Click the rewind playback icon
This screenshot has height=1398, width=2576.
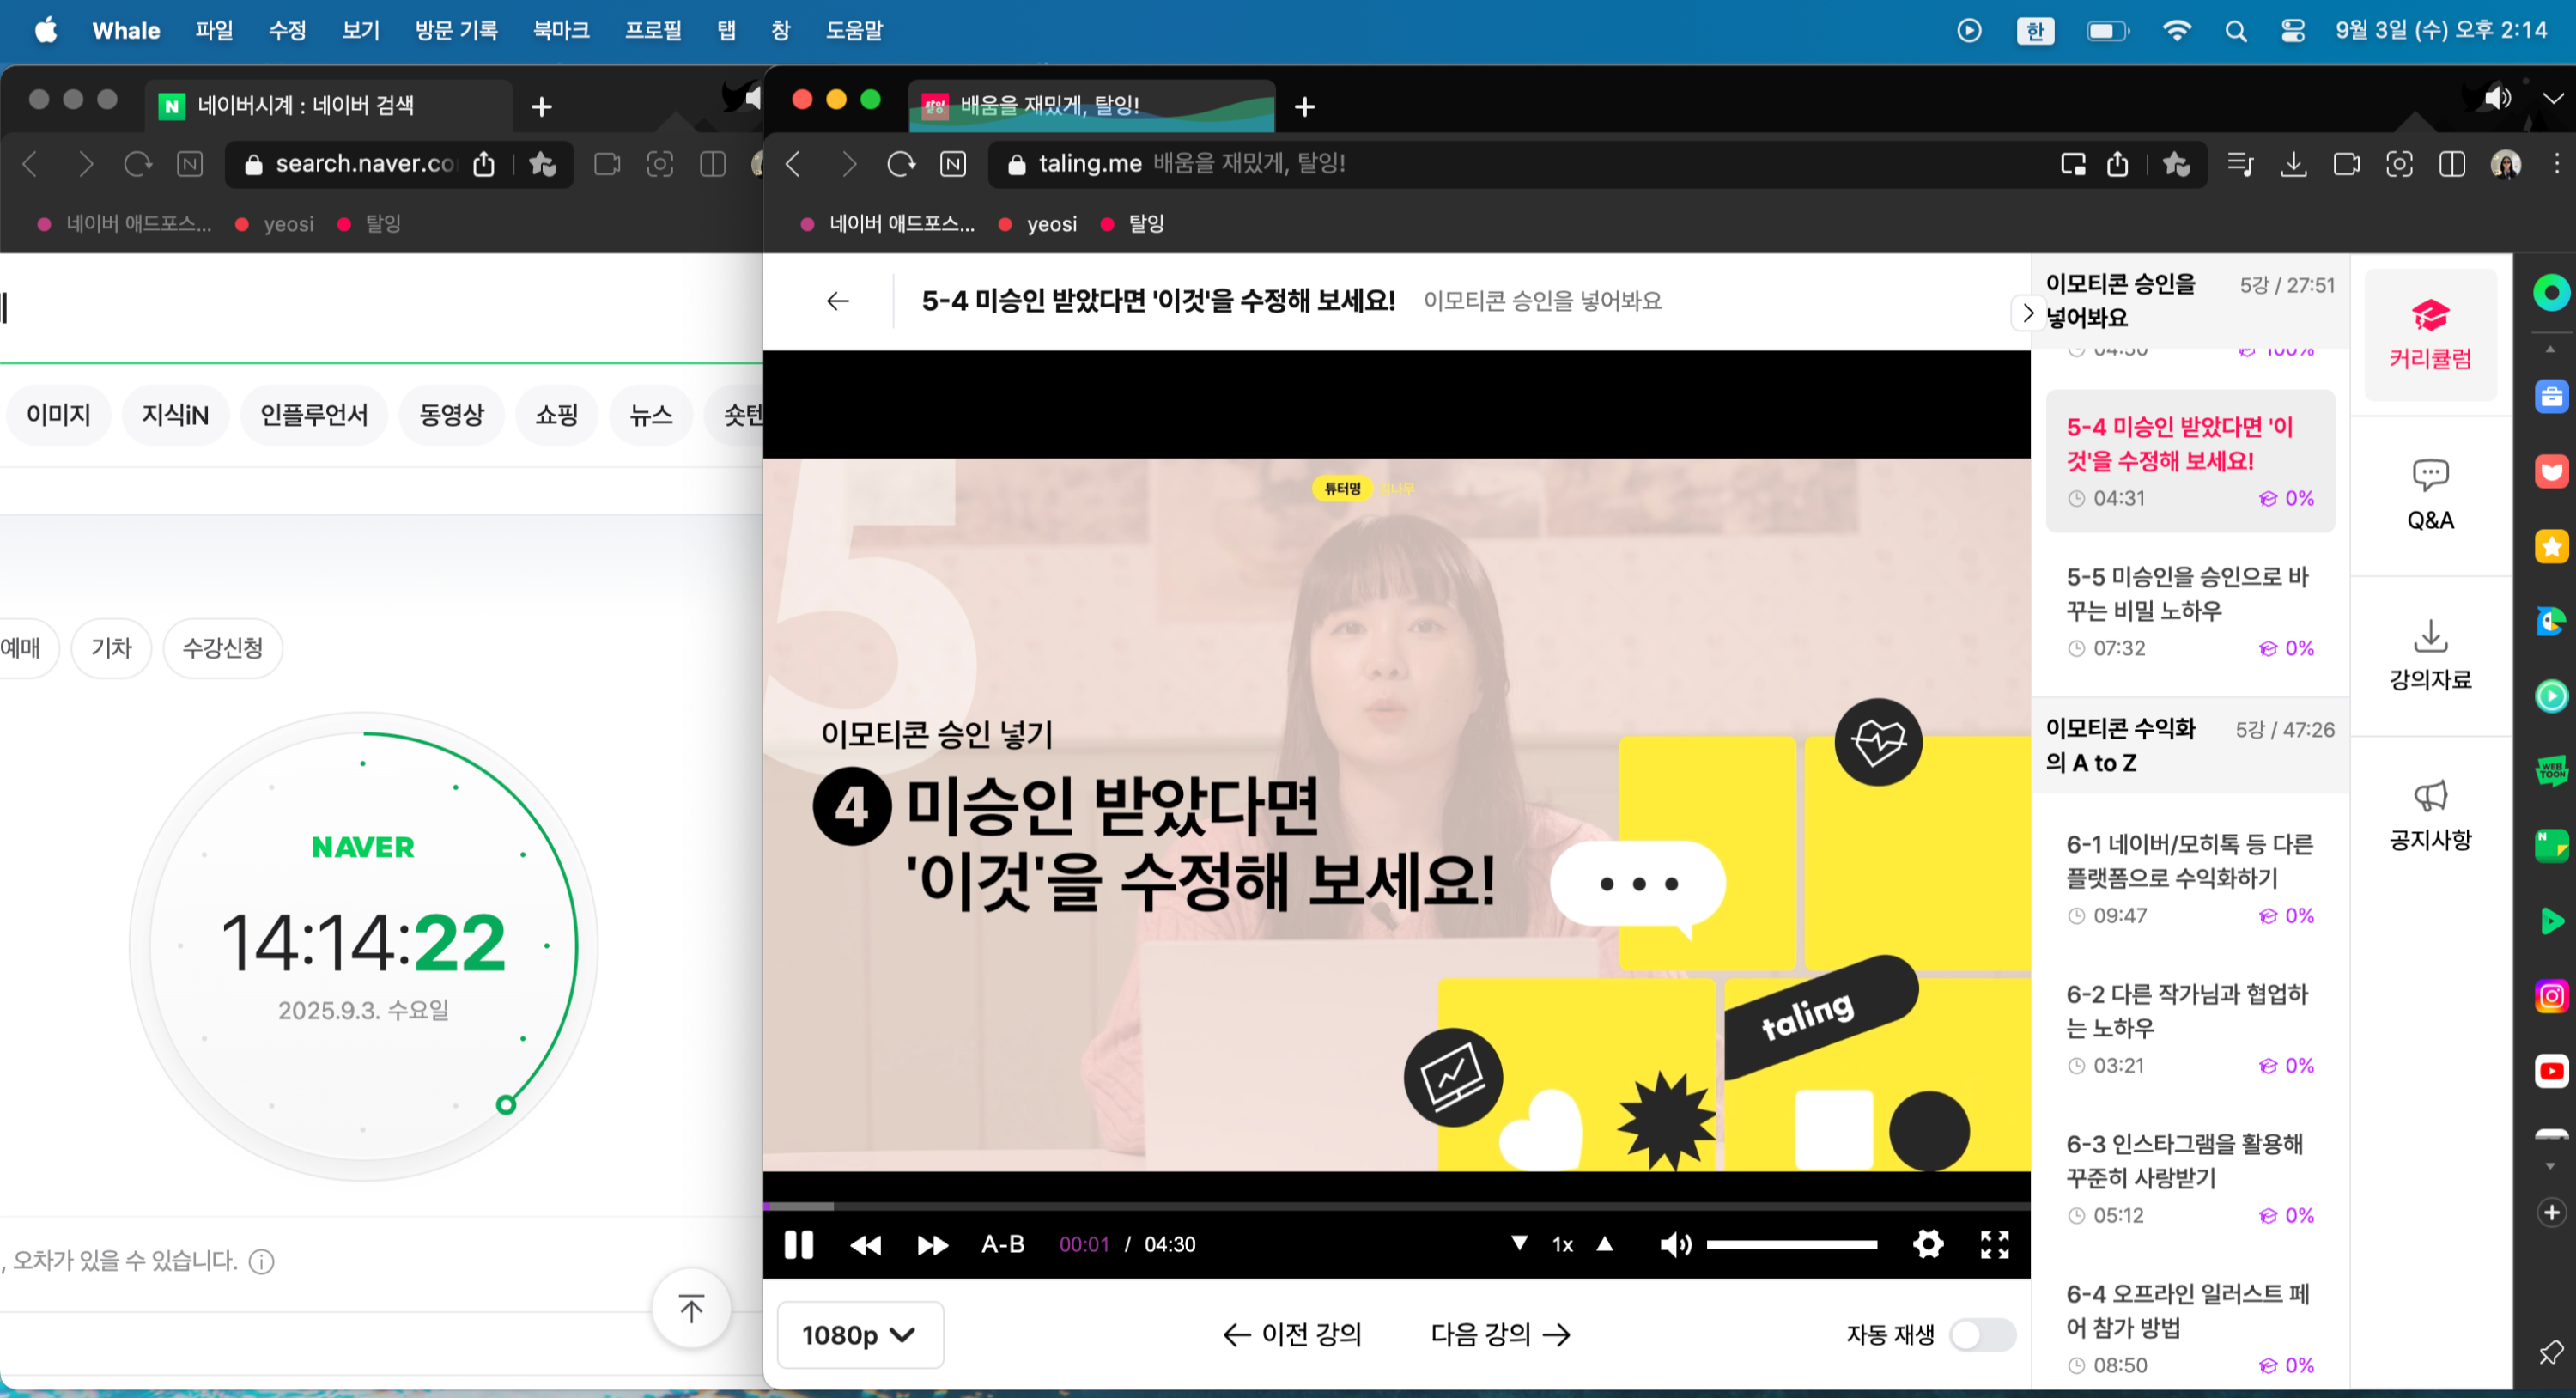(865, 1245)
